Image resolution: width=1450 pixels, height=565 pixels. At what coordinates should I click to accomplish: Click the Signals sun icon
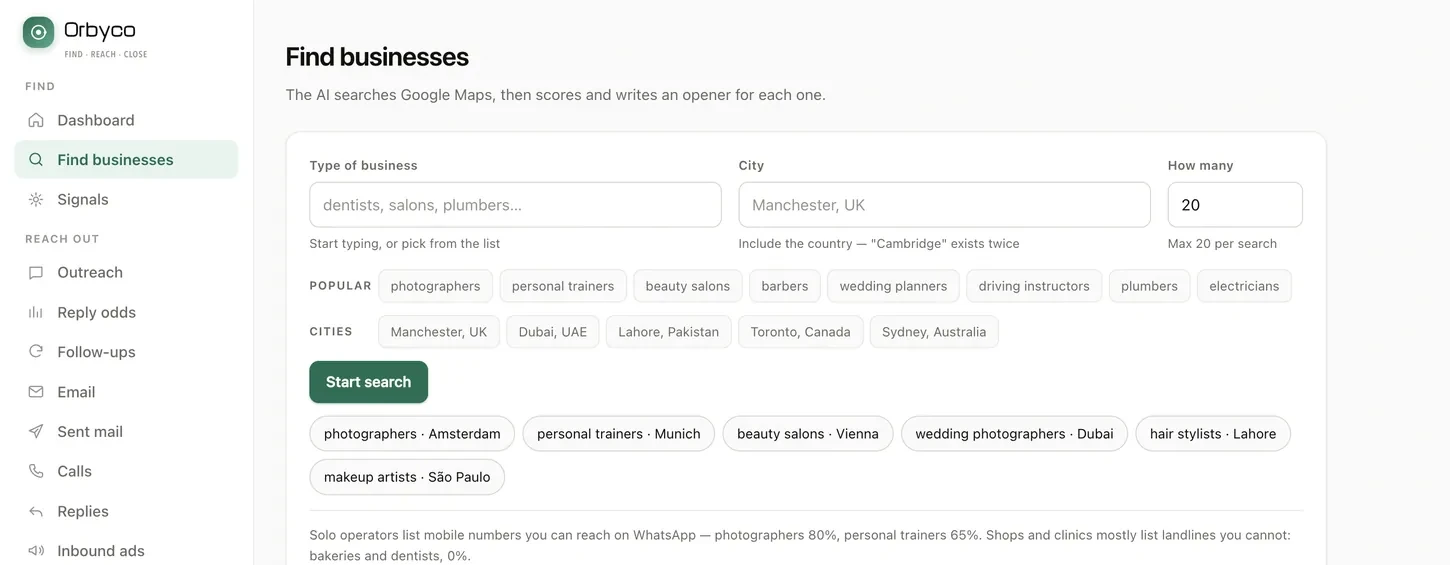click(36, 199)
